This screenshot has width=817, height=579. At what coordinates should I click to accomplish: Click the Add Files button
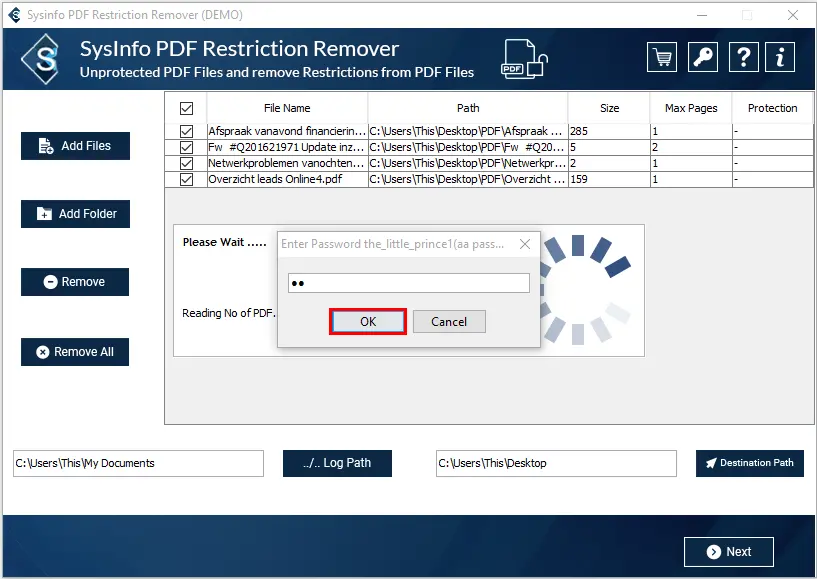[x=75, y=146]
